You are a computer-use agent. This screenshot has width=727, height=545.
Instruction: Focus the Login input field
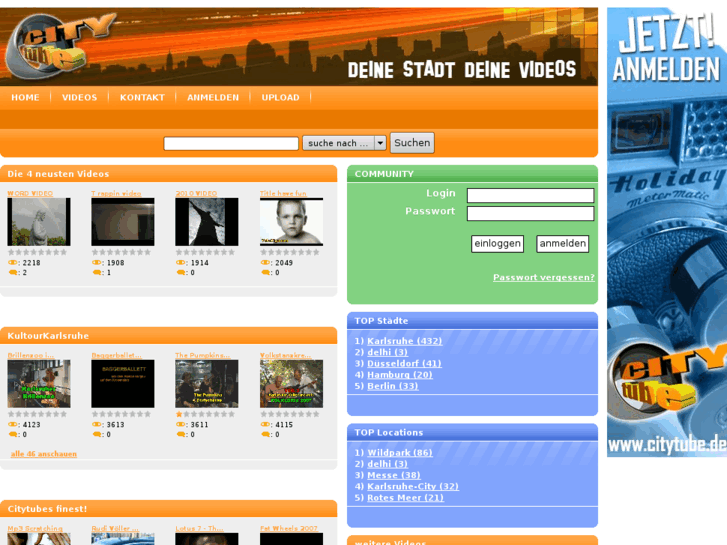point(530,195)
